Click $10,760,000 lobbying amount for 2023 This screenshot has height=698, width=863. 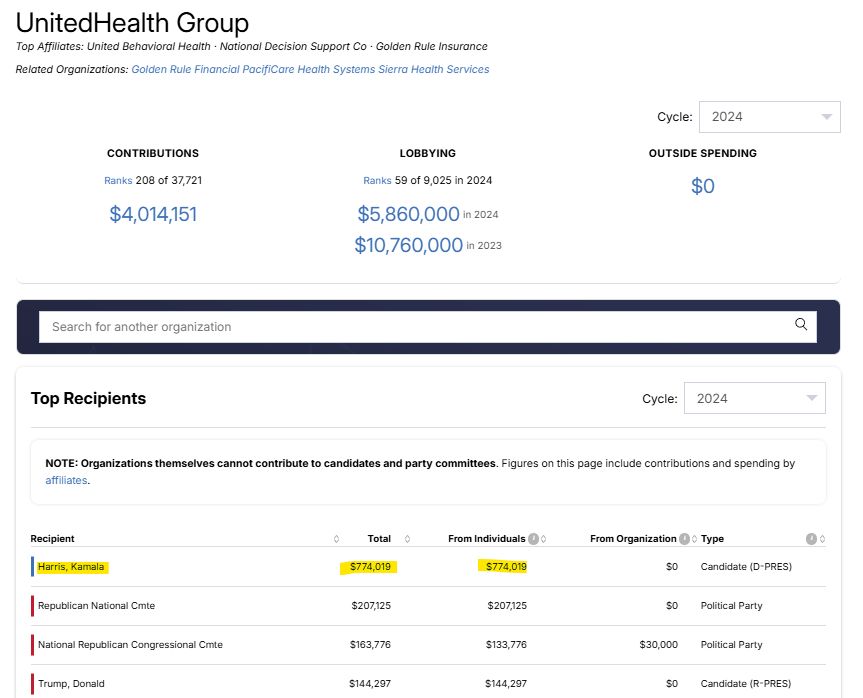(408, 245)
